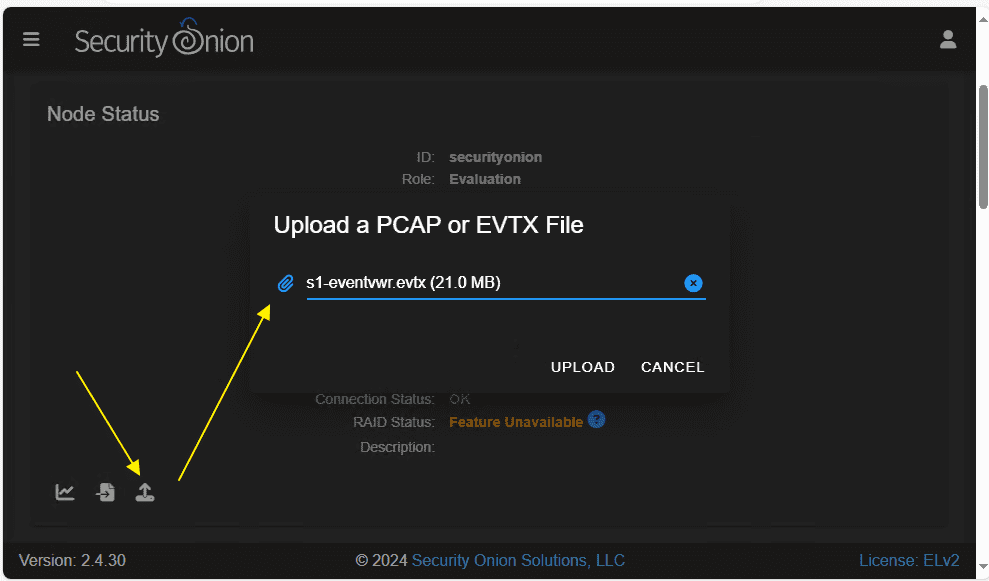Viewport: 989px width, 581px height.
Task: Click the Node Status heading
Action: 102,114
